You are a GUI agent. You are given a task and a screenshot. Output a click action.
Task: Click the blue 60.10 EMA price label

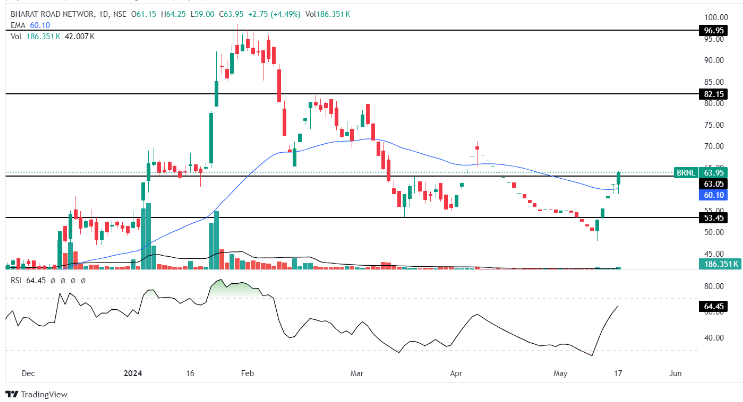(714, 196)
